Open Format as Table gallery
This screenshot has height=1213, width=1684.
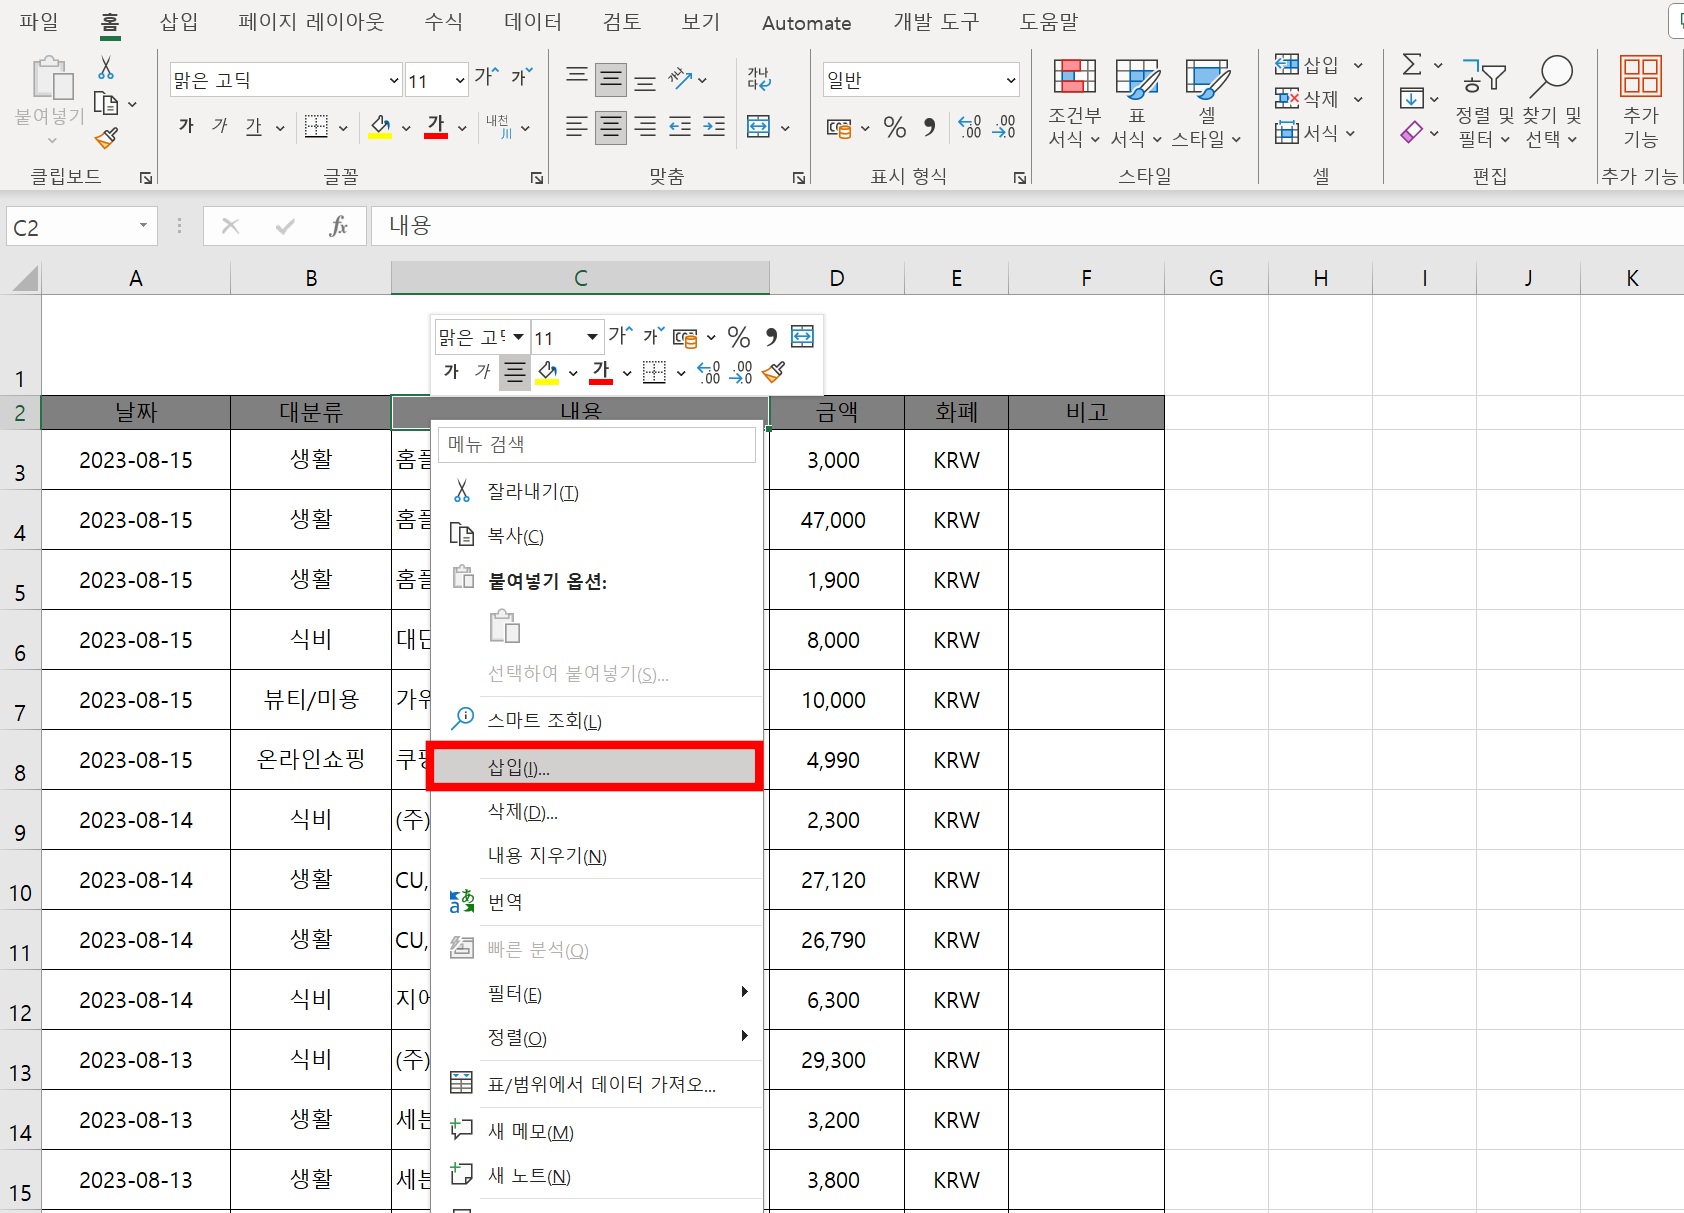pos(1137,102)
